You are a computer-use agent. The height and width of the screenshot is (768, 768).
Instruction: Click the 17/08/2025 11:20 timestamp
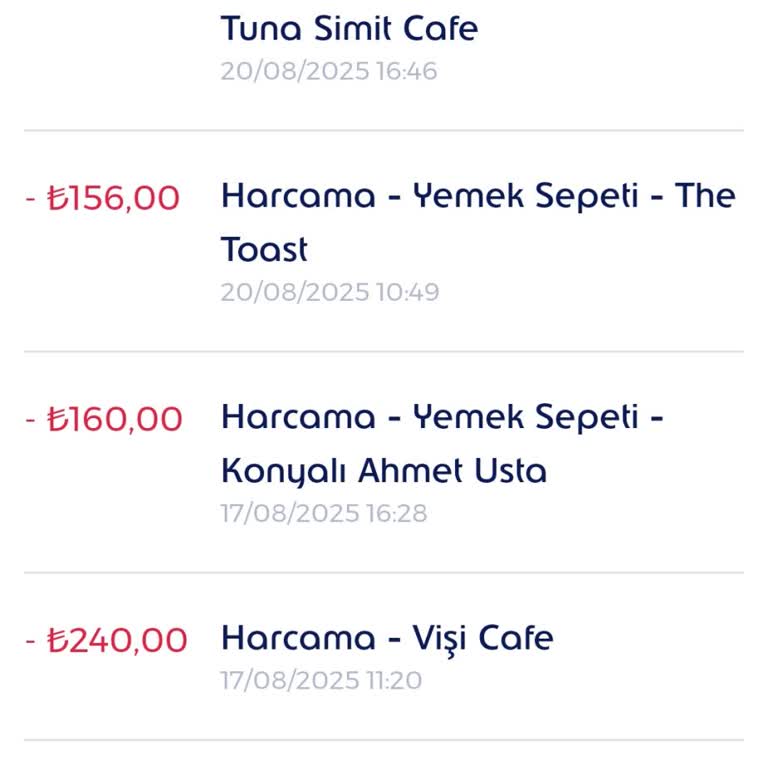pyautogui.click(x=321, y=681)
